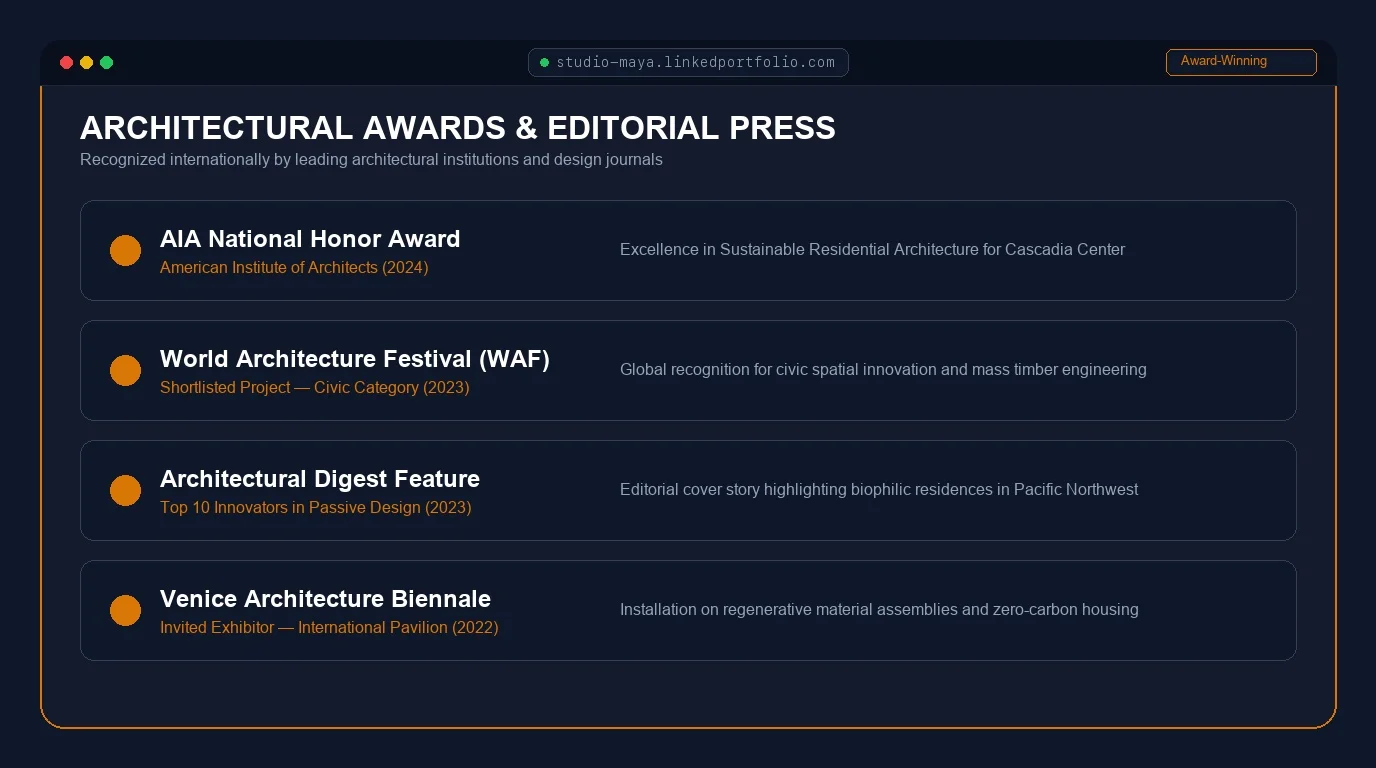Select 'American Institute of Architects (2024)' subtitle

[x=294, y=268]
